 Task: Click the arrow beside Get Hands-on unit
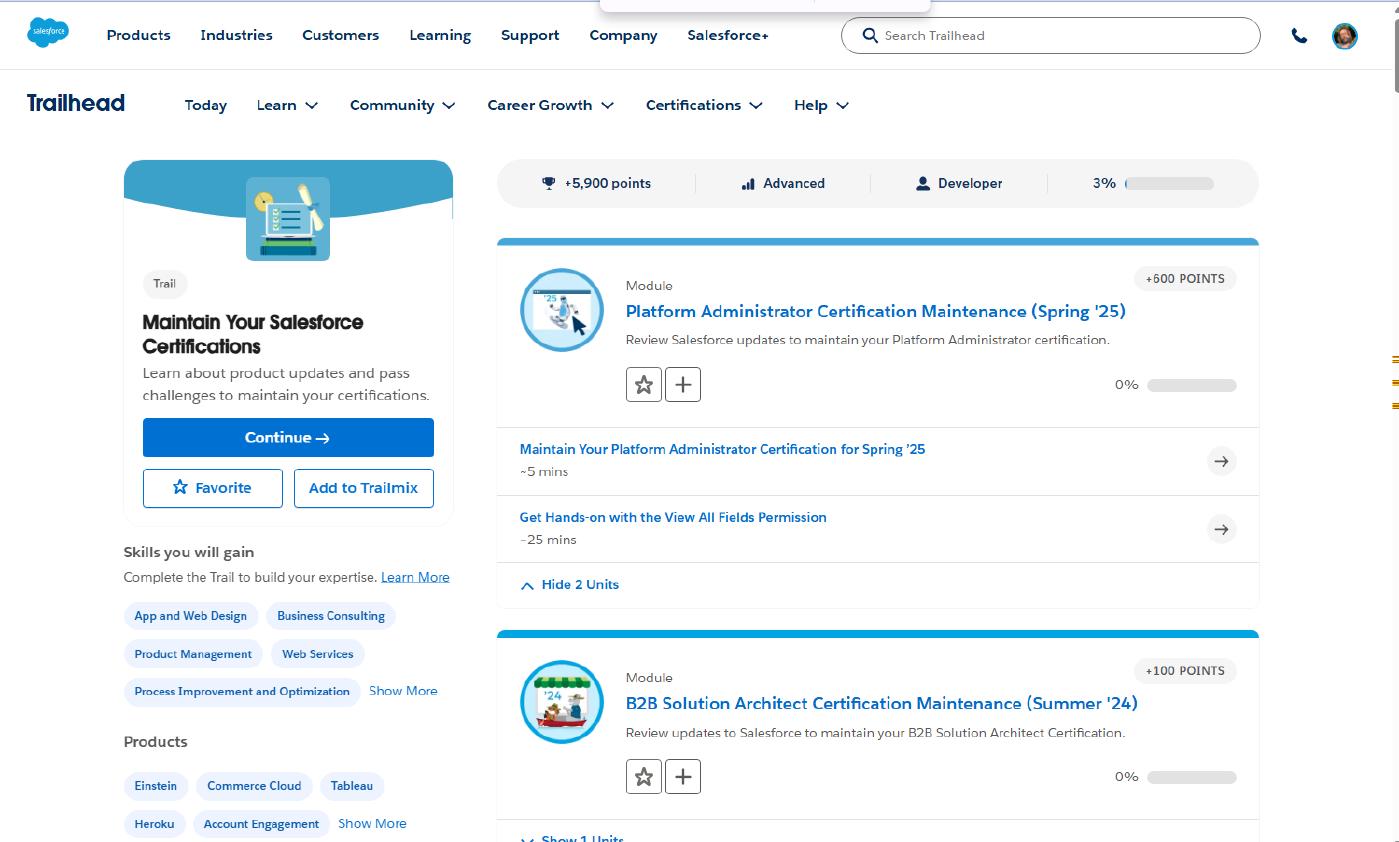[x=1221, y=529]
